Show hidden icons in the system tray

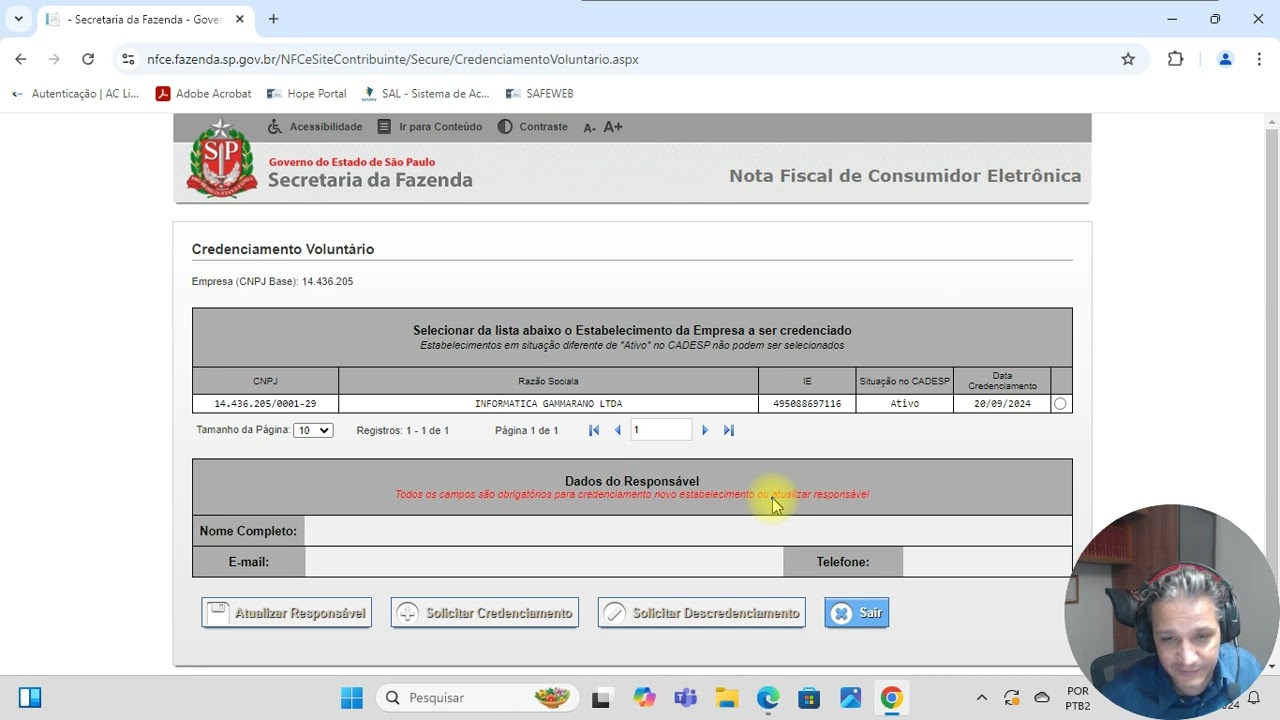tap(982, 698)
